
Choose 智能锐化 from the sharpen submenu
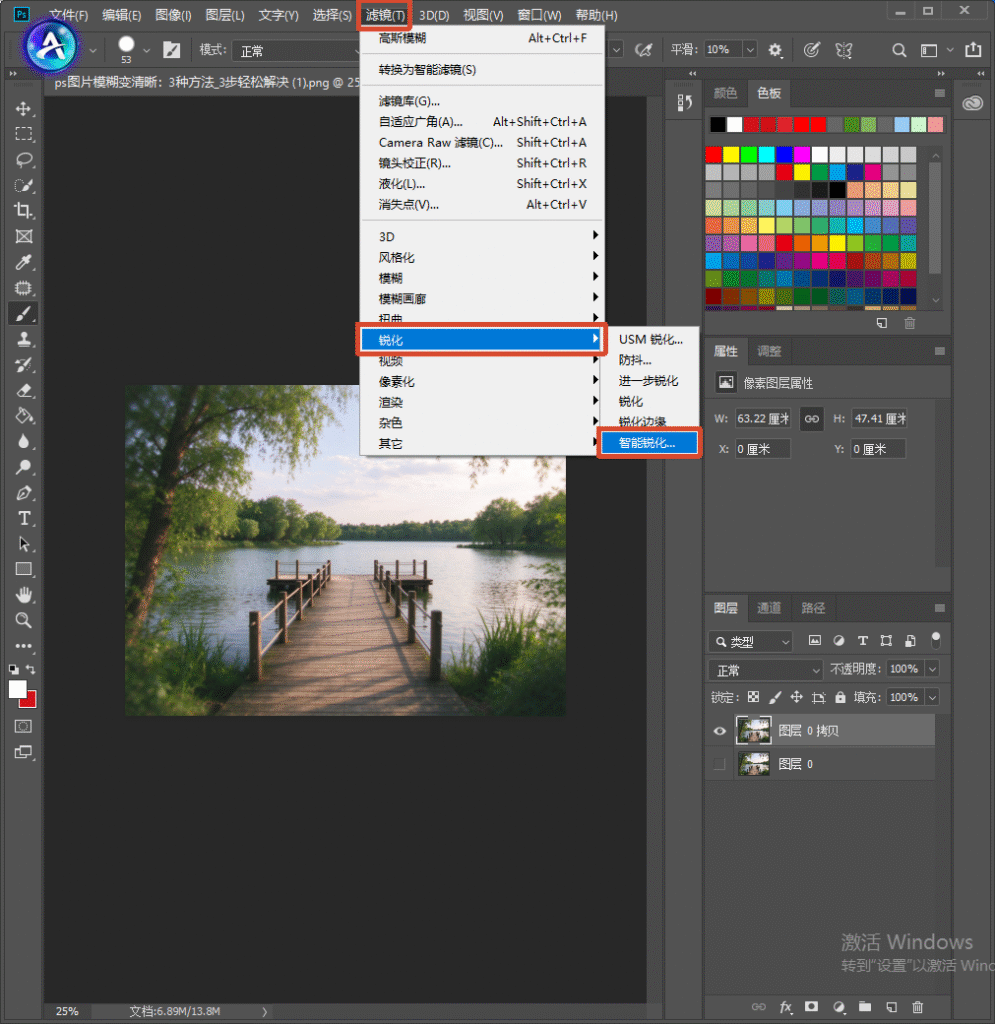point(649,443)
